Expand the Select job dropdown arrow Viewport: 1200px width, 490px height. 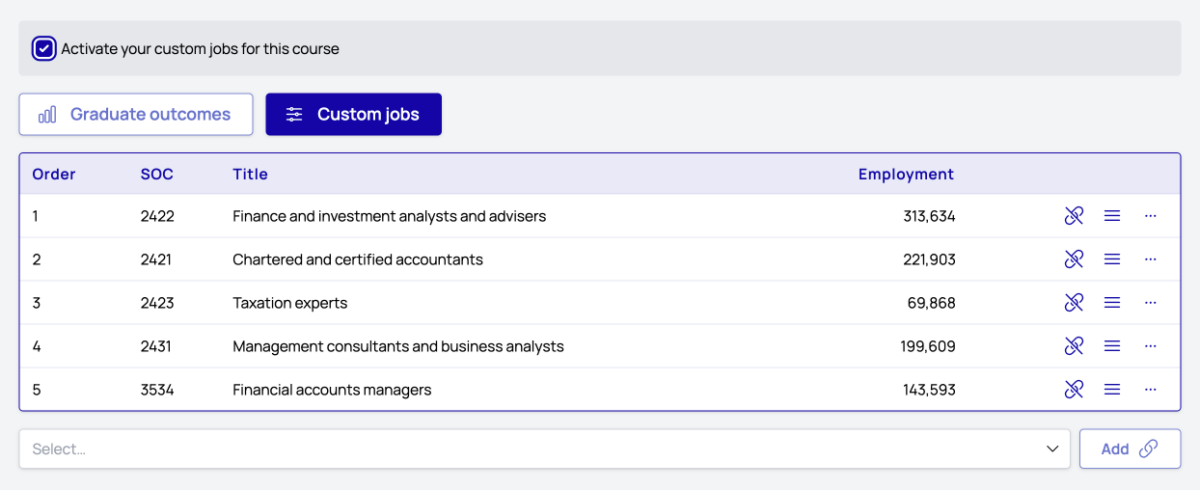point(1052,449)
